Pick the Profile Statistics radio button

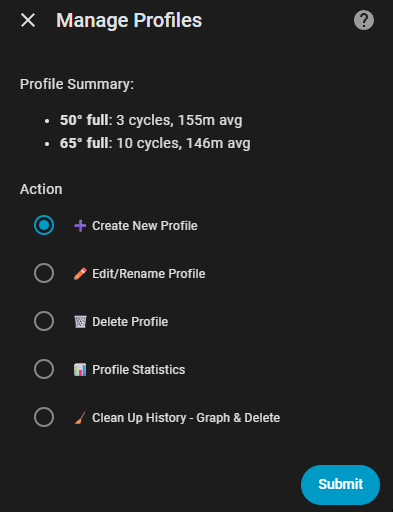44,369
